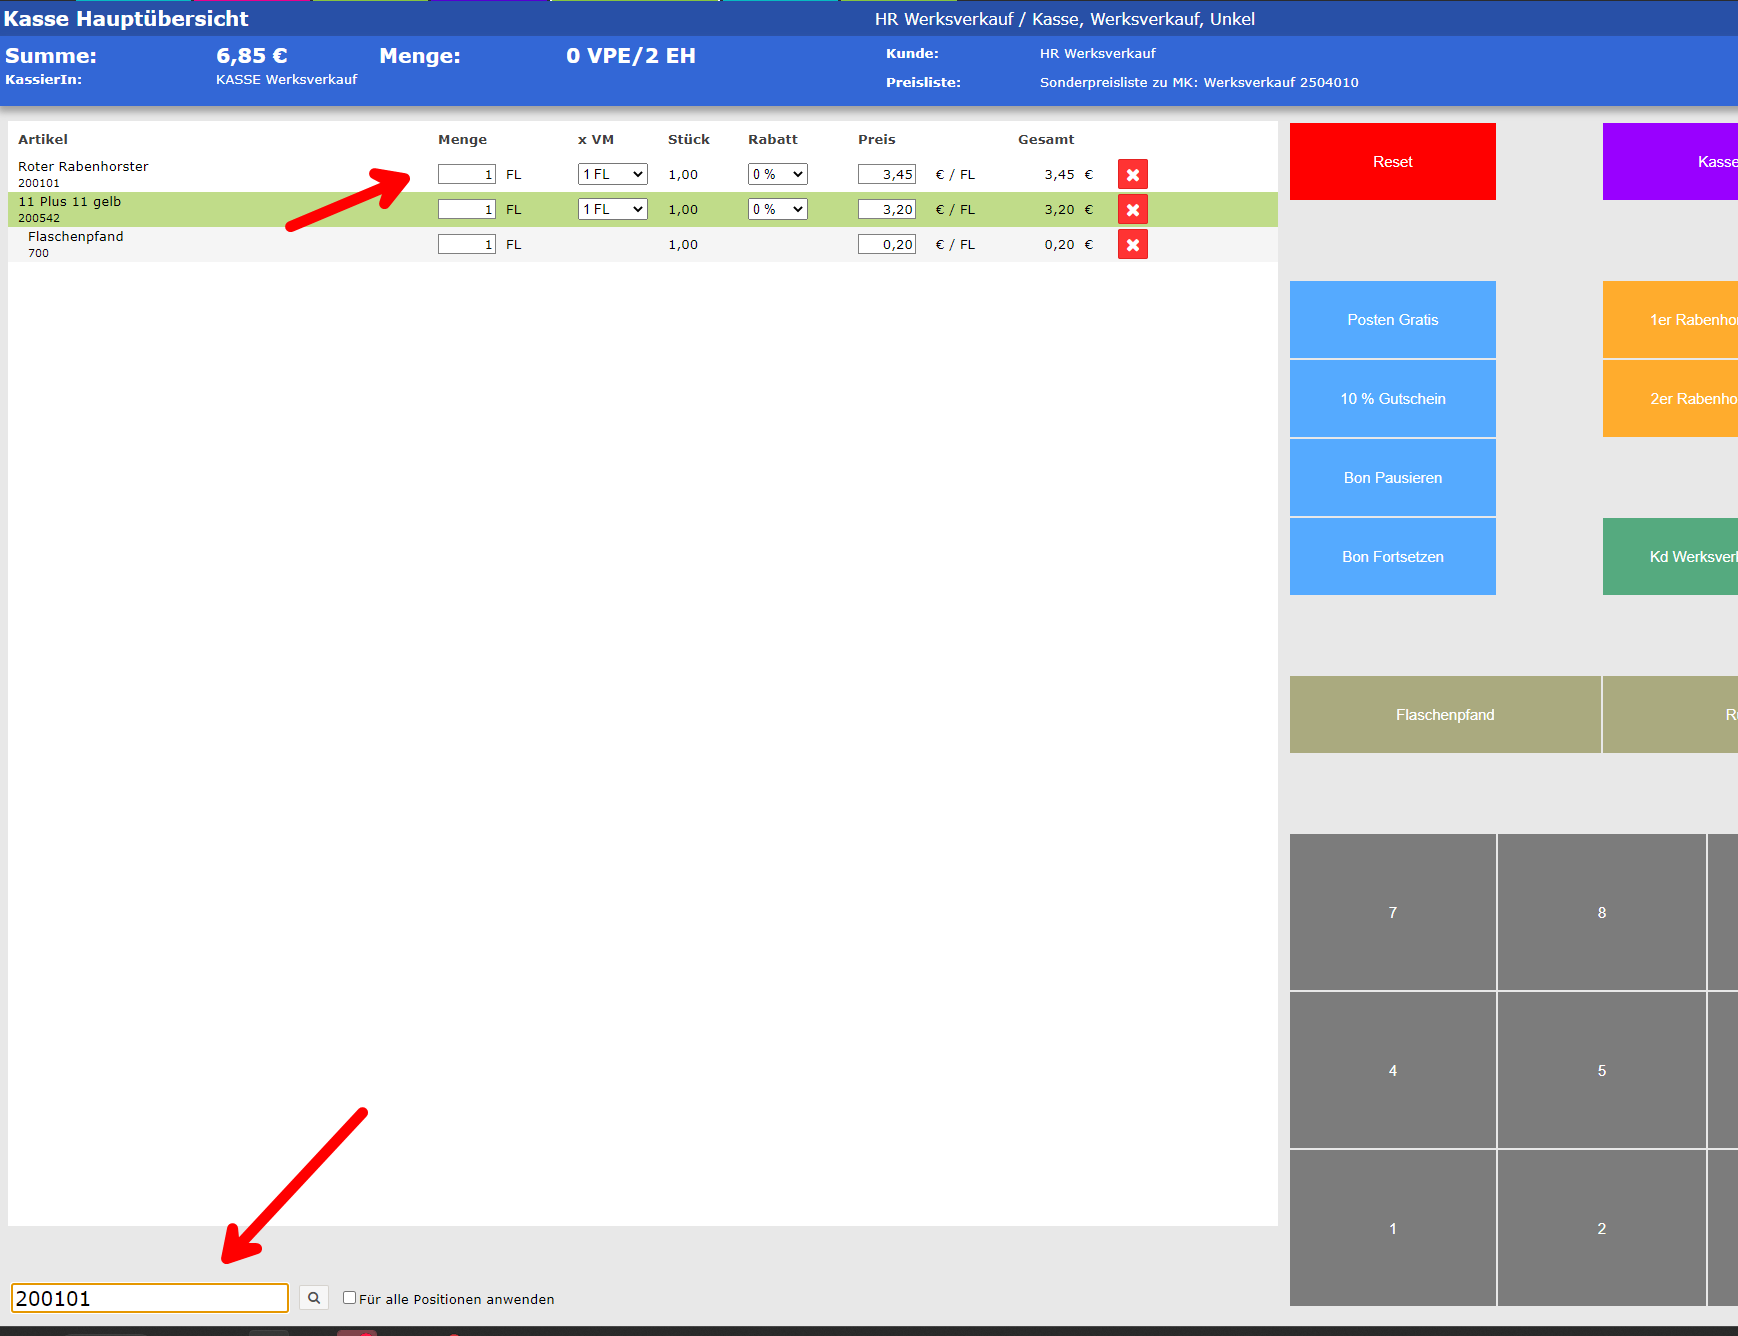Apply the 10 % Gutschein button
Image resolution: width=1738 pixels, height=1336 pixels.
pos(1392,399)
